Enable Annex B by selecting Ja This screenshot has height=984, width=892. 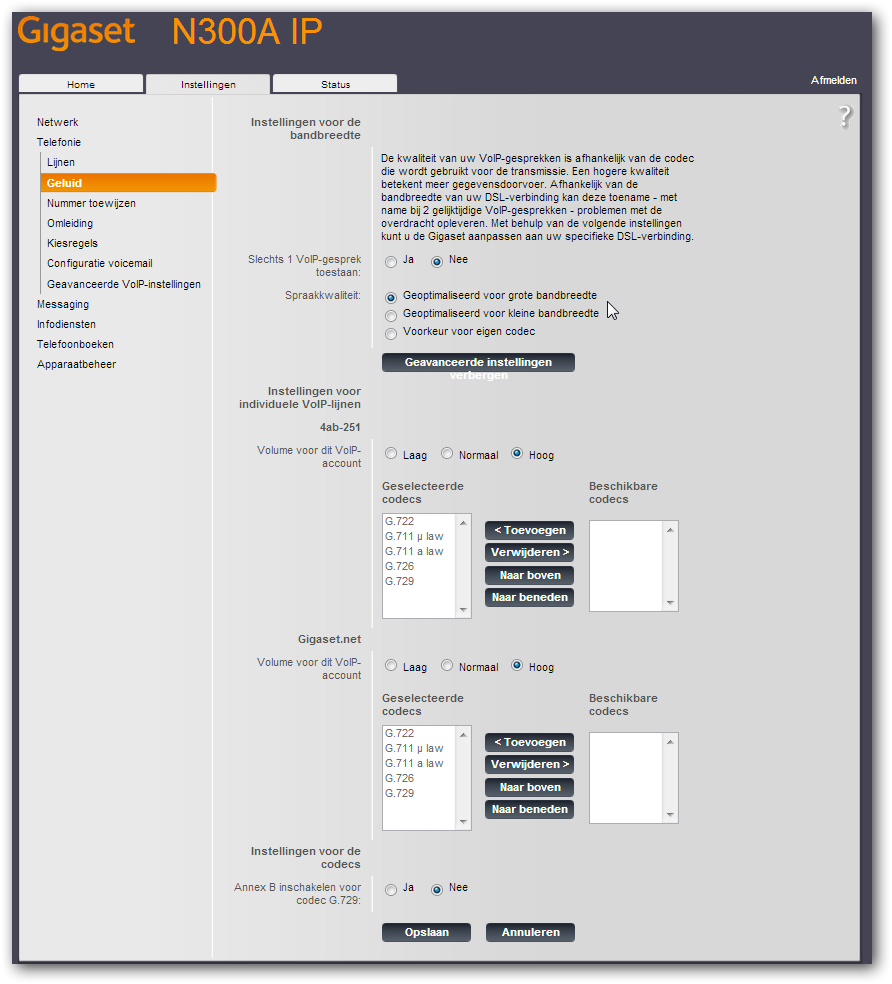[391, 890]
